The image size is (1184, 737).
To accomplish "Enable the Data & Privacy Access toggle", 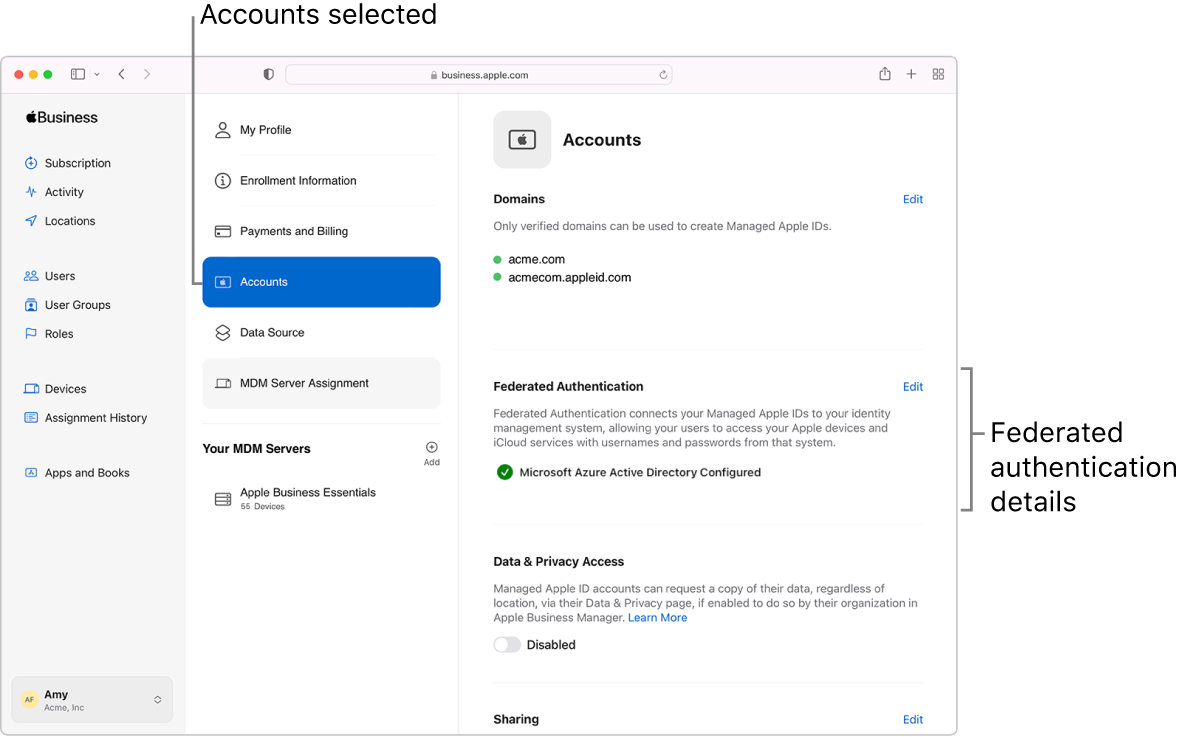I will coord(507,644).
